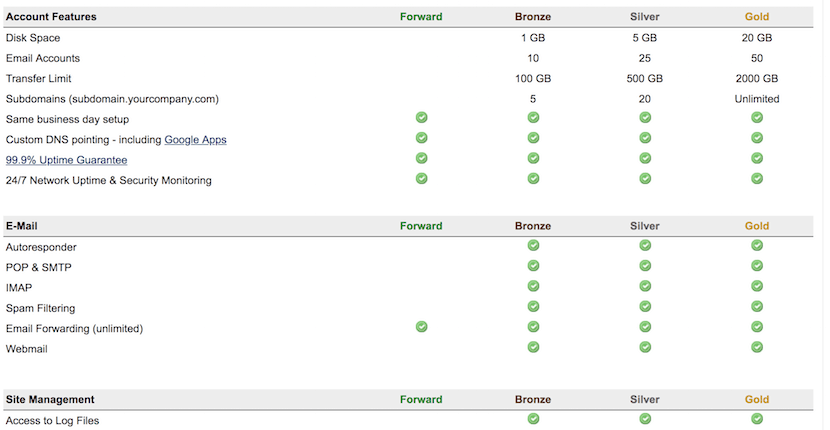Open the Google Apps link
Image resolution: width=830 pixels, height=430 pixels.
(x=195, y=140)
